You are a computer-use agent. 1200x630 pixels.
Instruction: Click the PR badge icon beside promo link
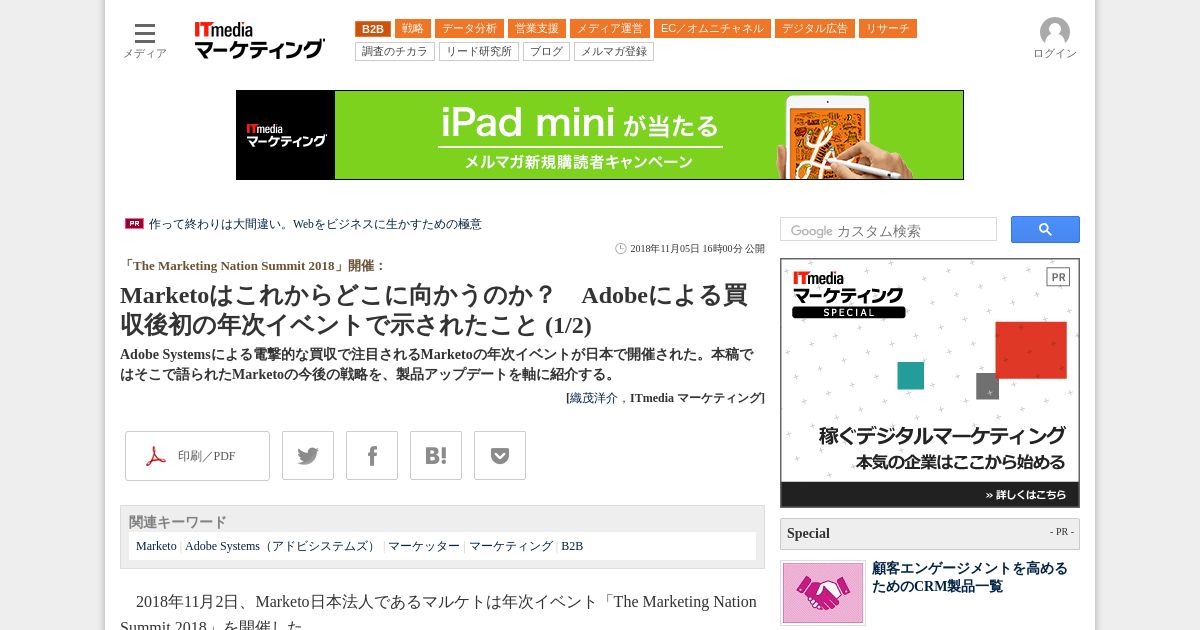(x=134, y=224)
